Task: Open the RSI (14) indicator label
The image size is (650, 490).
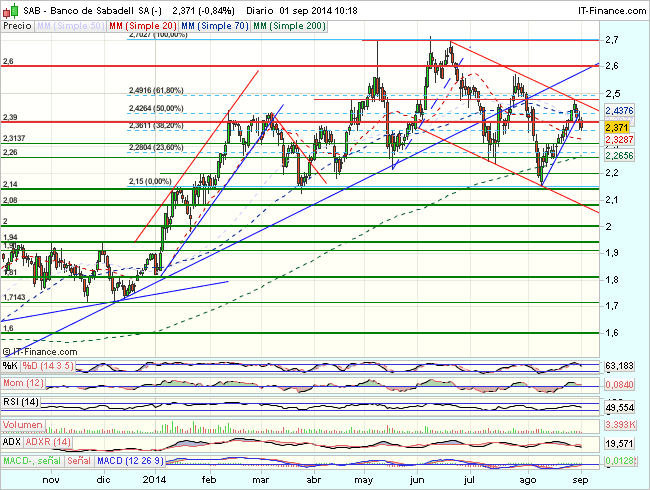Action: (20, 401)
